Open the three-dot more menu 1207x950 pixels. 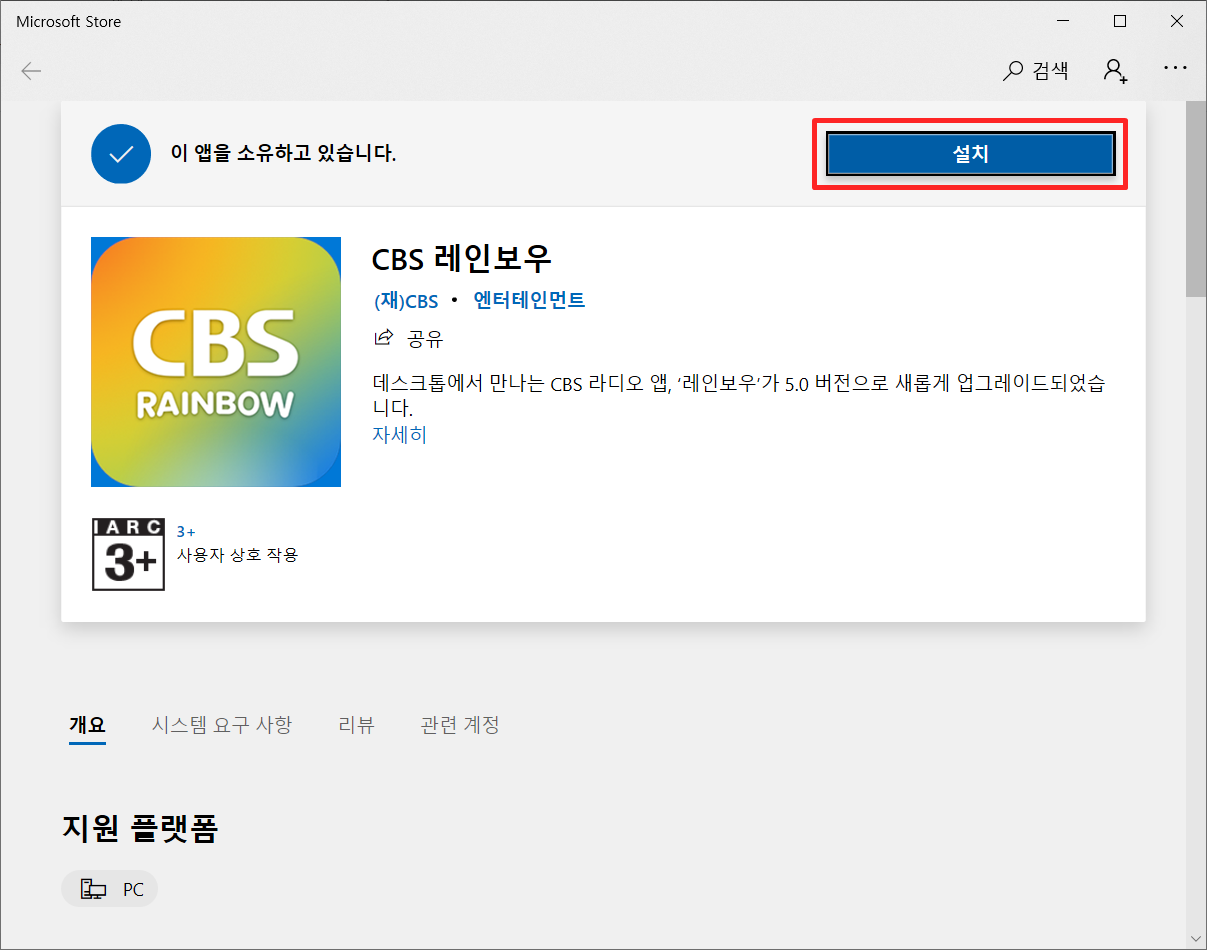click(x=1175, y=69)
